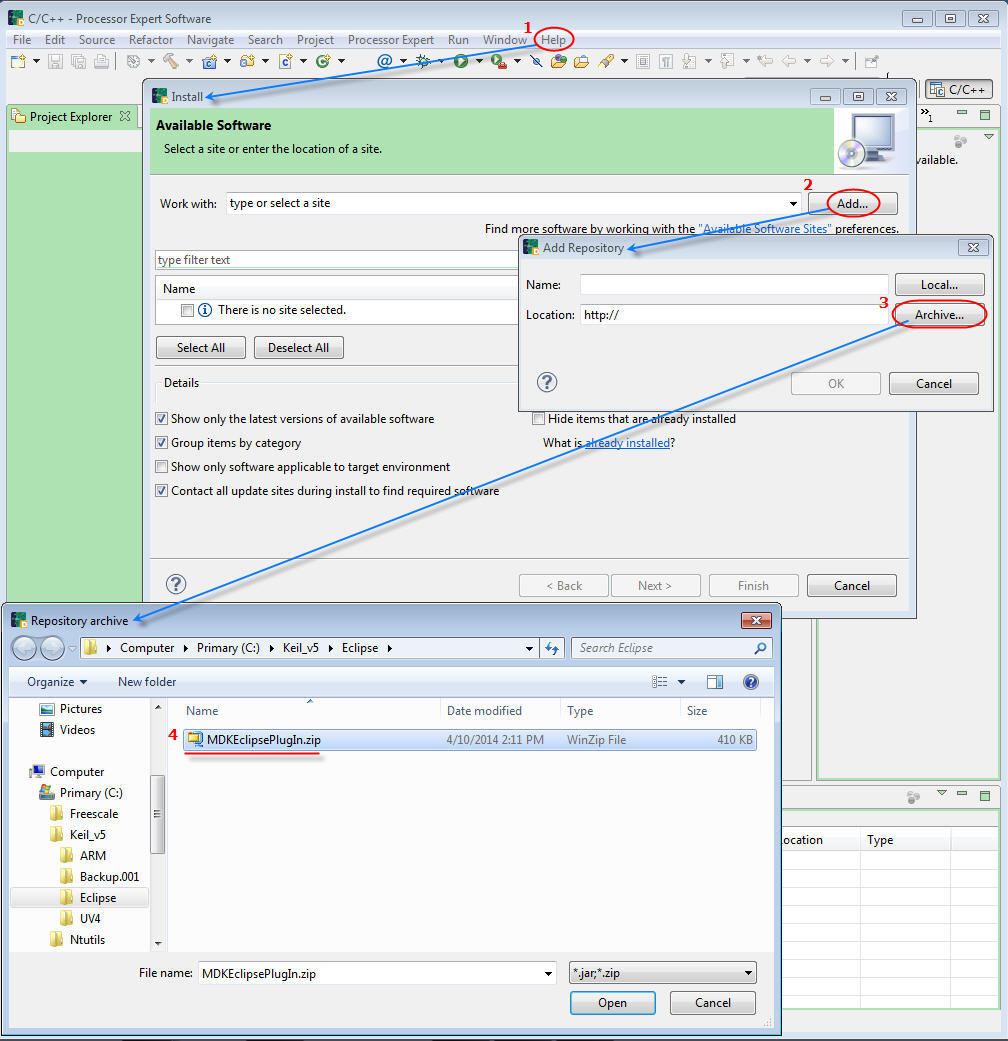Click the Run External Tools icon
Screen dimensions: 1008x1041
pos(499,62)
